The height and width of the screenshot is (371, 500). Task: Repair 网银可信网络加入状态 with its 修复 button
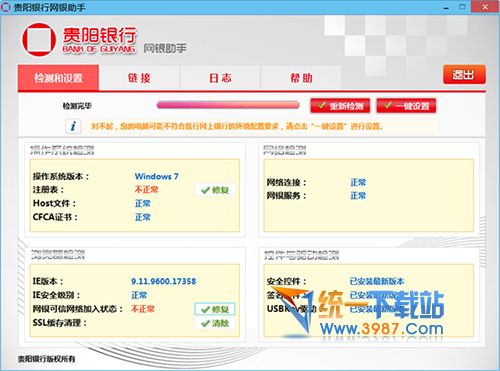(215, 309)
